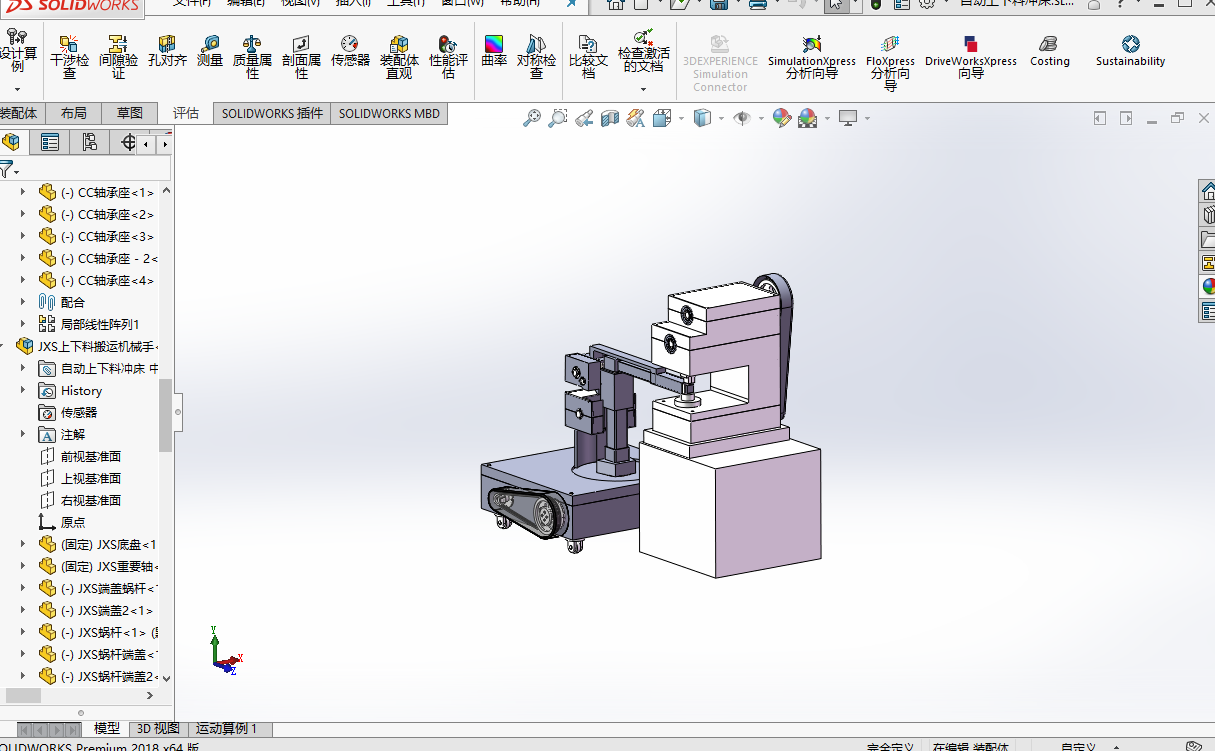
Task: Open Appearances task pane color ball
Action: [1208, 287]
